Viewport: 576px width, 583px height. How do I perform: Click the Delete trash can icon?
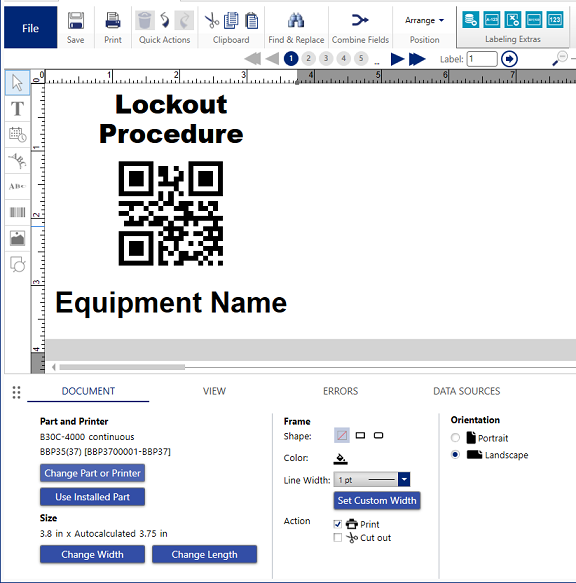pos(144,20)
